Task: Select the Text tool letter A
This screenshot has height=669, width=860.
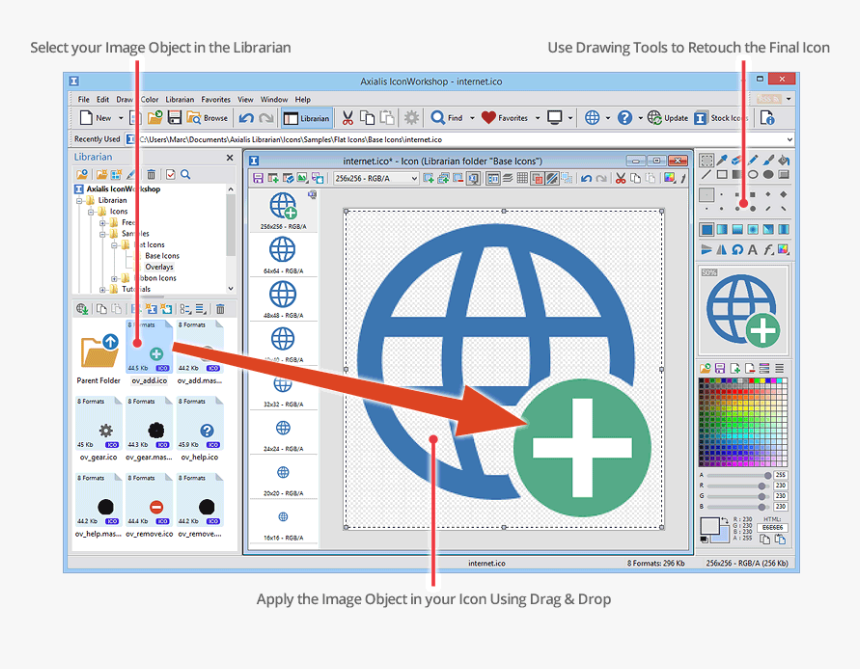Action: pos(752,250)
